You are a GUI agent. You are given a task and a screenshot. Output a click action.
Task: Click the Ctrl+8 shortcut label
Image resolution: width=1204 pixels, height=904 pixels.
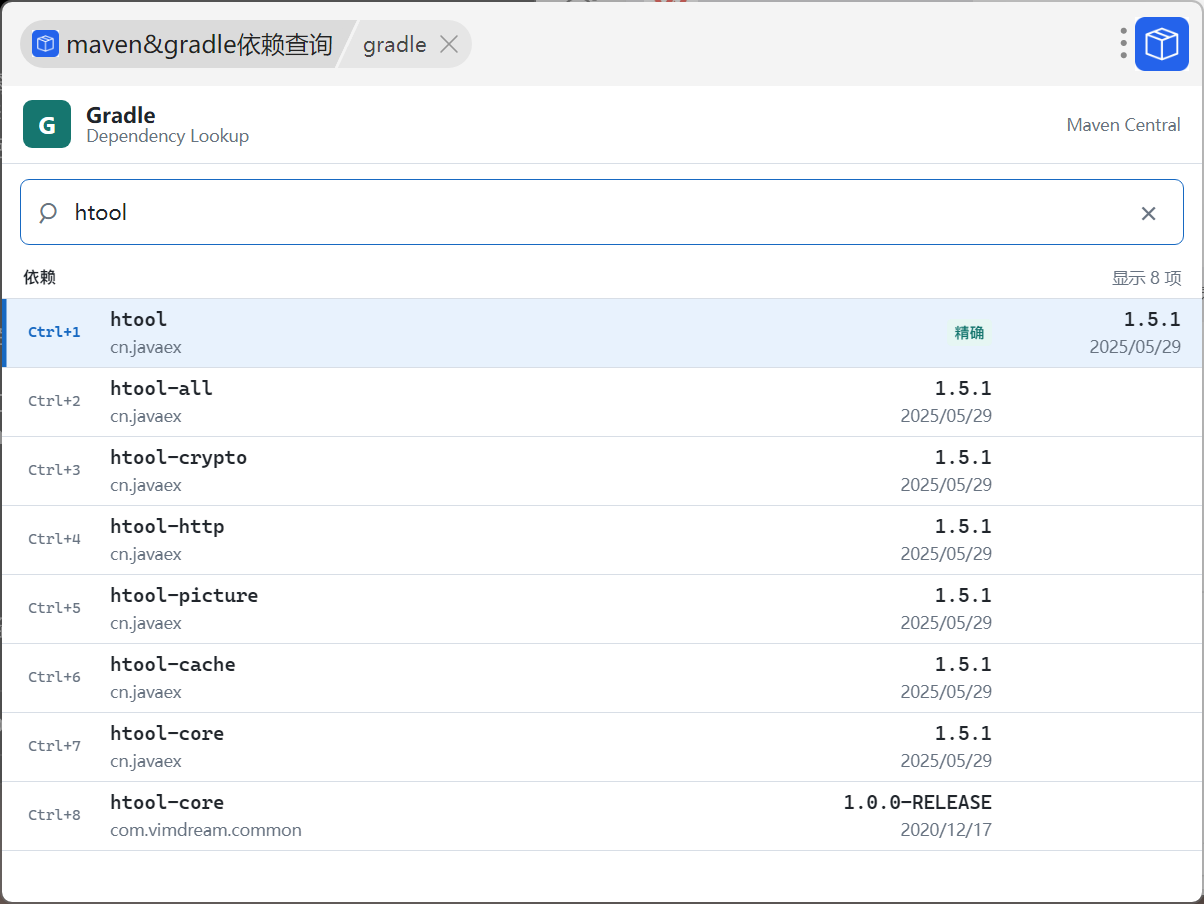54,815
